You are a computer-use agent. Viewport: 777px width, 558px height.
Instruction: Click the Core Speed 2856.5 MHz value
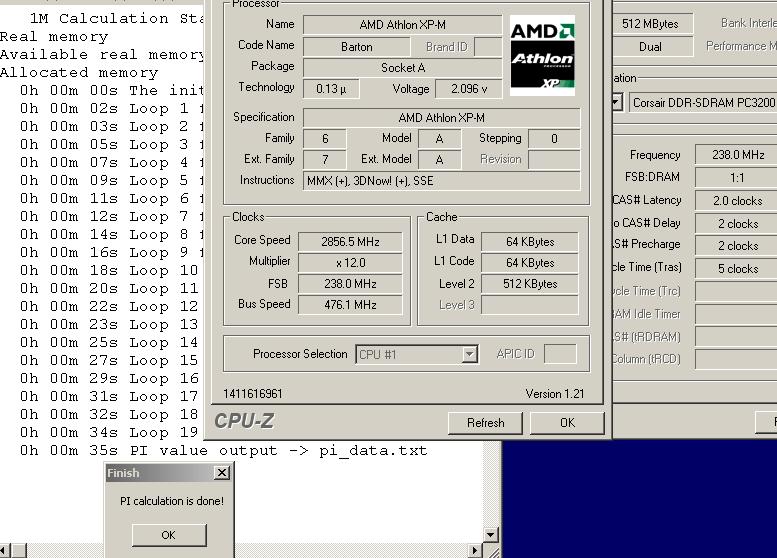(x=350, y=242)
